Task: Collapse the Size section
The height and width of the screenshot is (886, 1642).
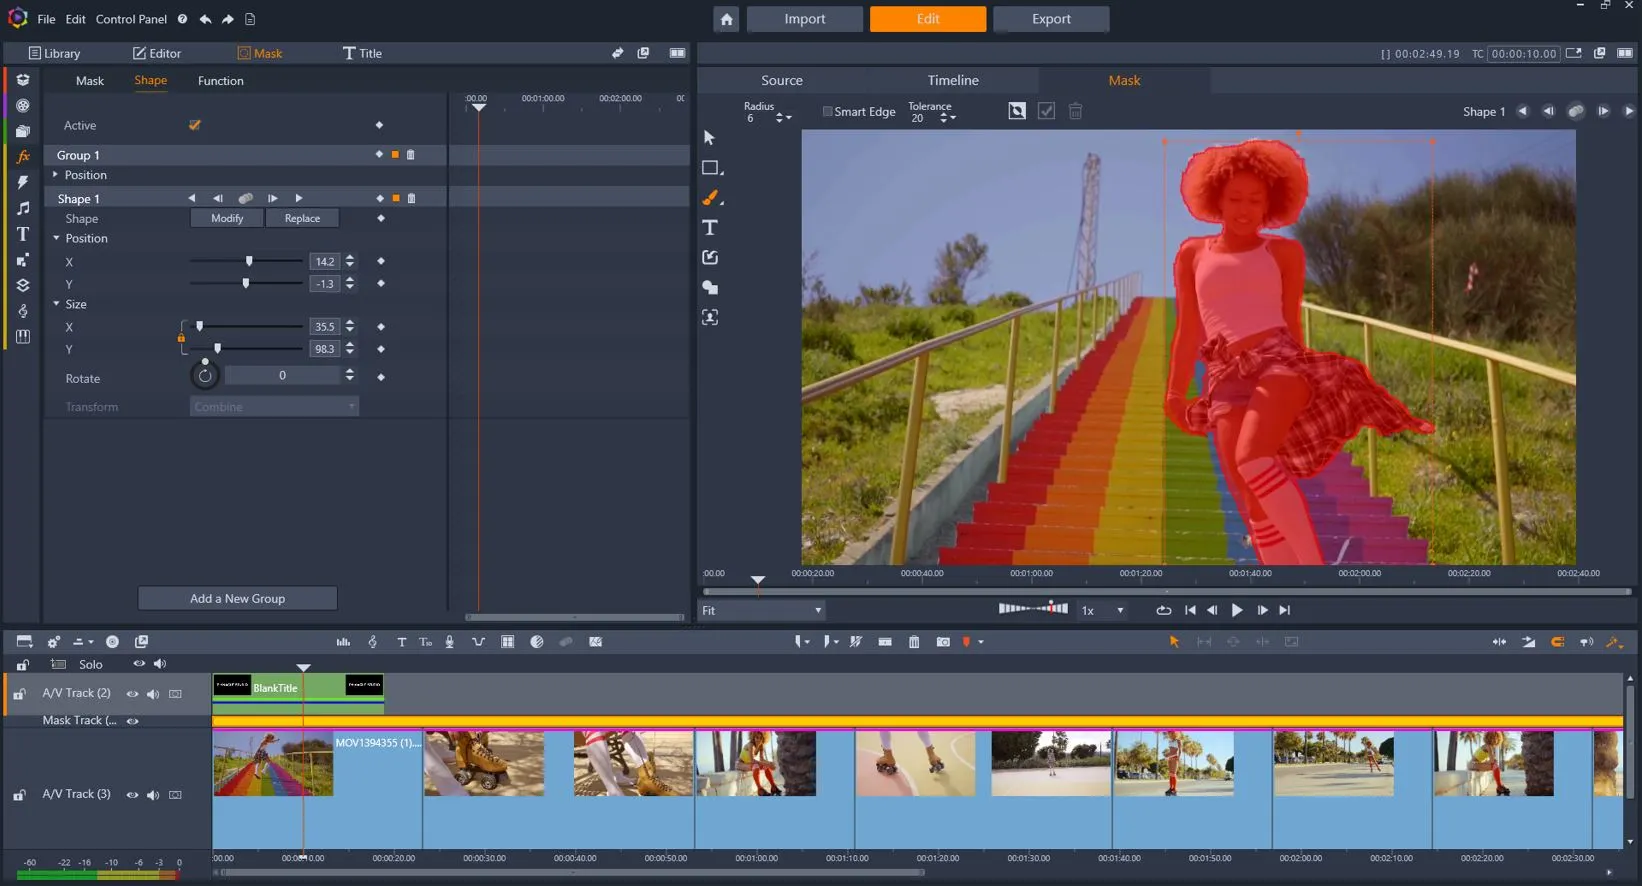Action: pyautogui.click(x=57, y=304)
